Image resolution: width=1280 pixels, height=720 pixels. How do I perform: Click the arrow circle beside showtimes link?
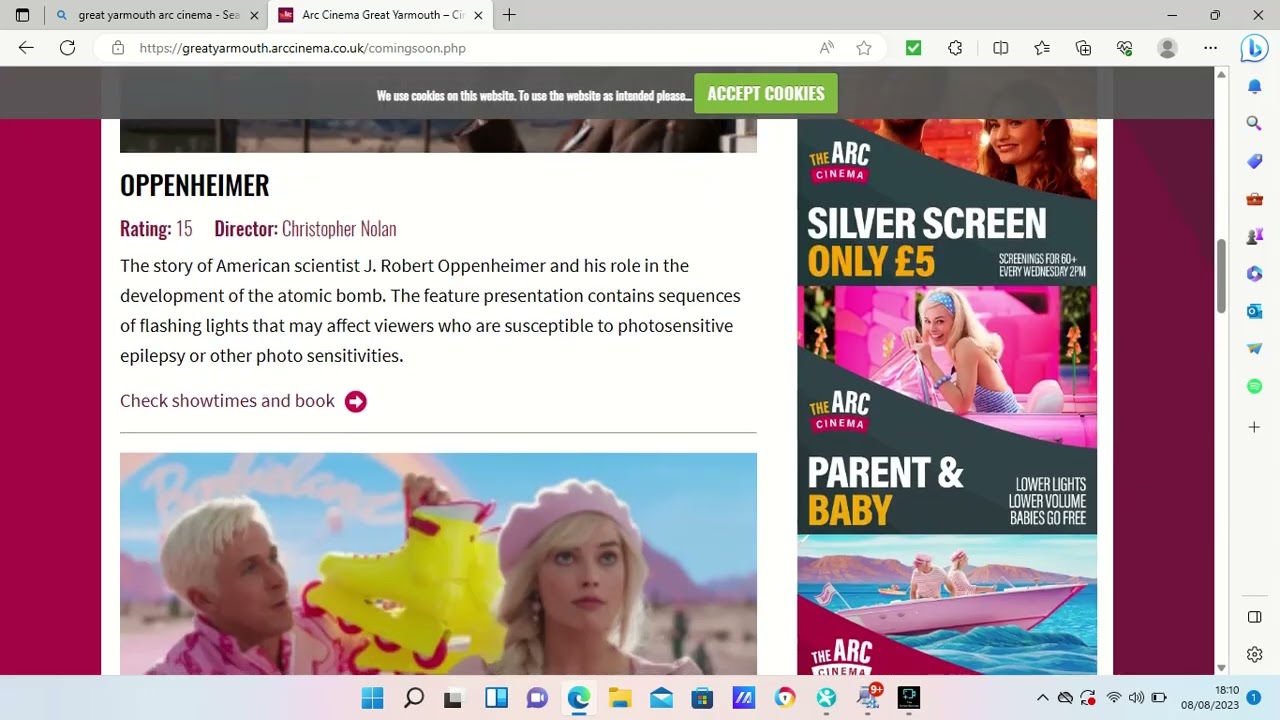click(x=356, y=401)
